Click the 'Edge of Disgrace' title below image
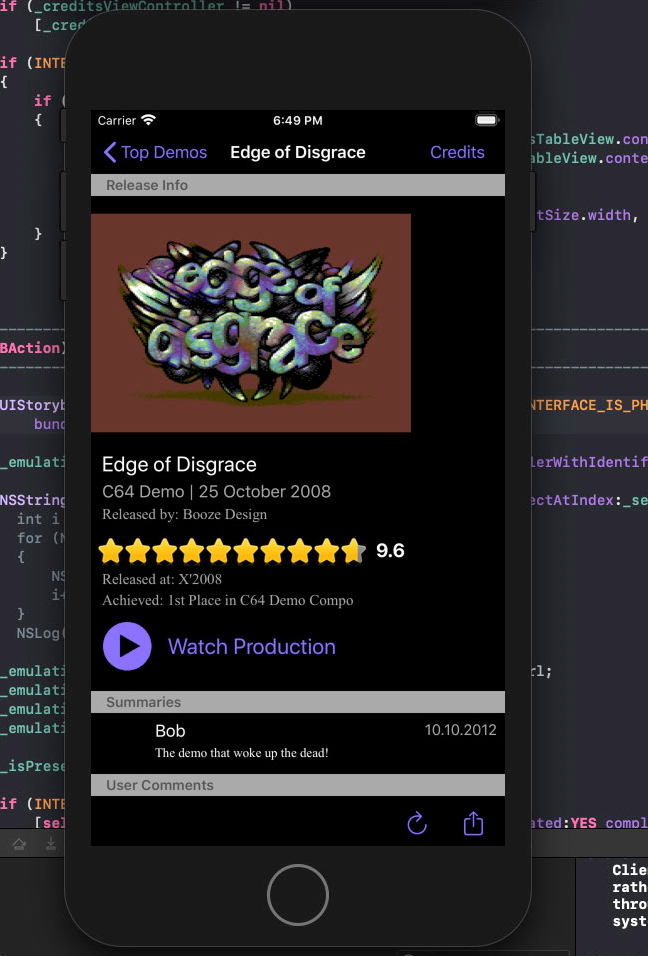Image resolution: width=648 pixels, height=956 pixels. tap(179, 465)
